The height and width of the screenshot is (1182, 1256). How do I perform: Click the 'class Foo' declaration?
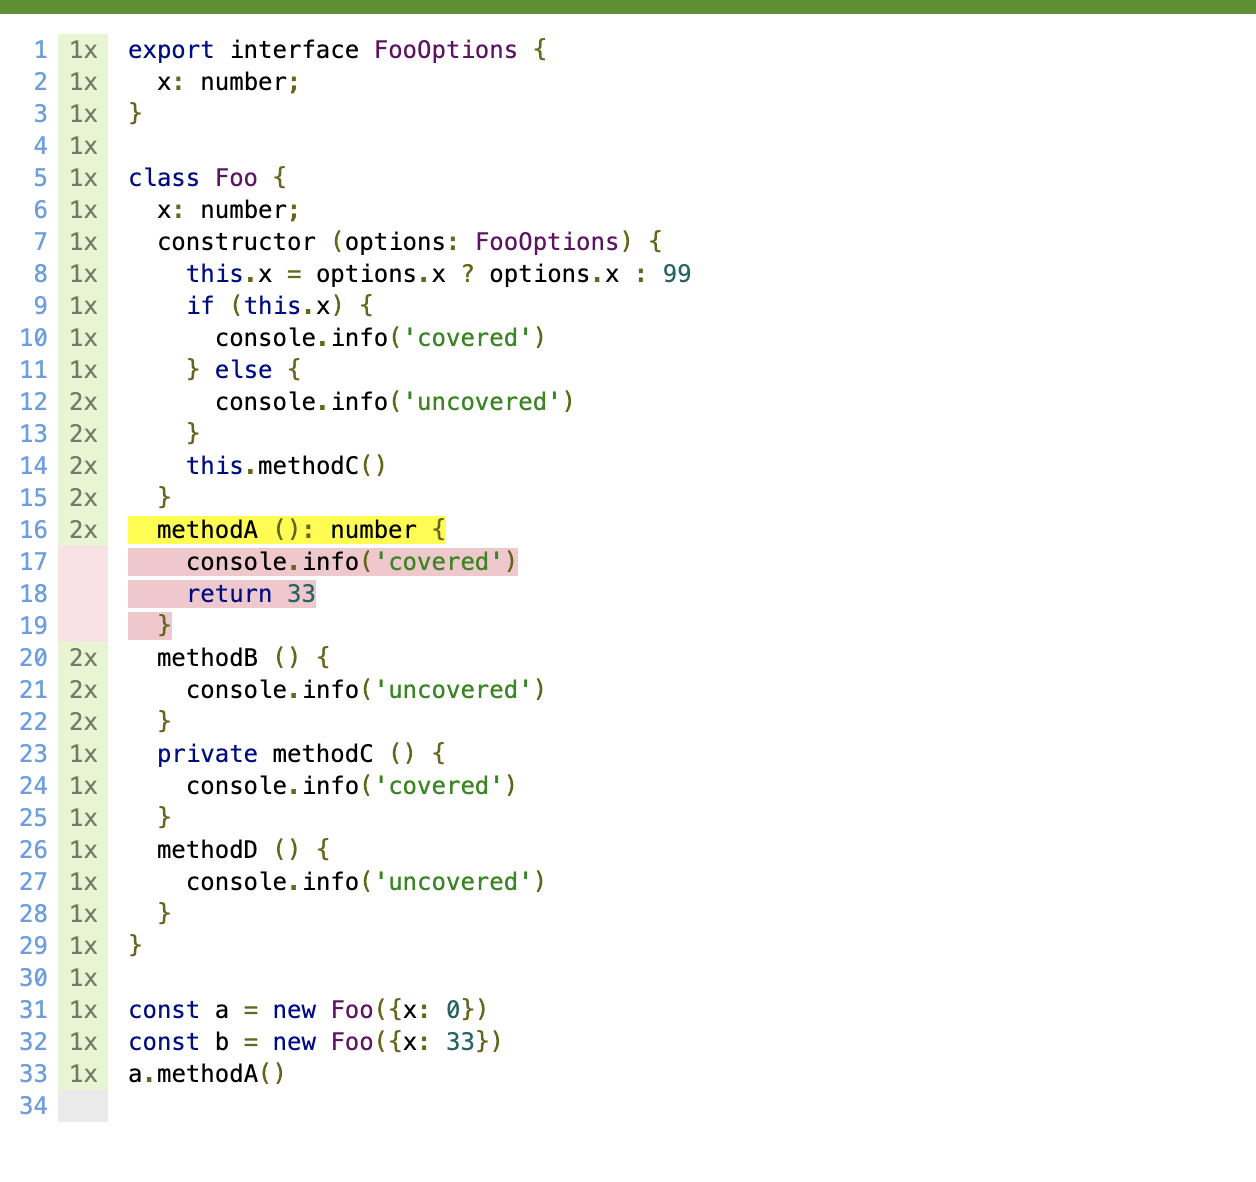[x=193, y=178]
